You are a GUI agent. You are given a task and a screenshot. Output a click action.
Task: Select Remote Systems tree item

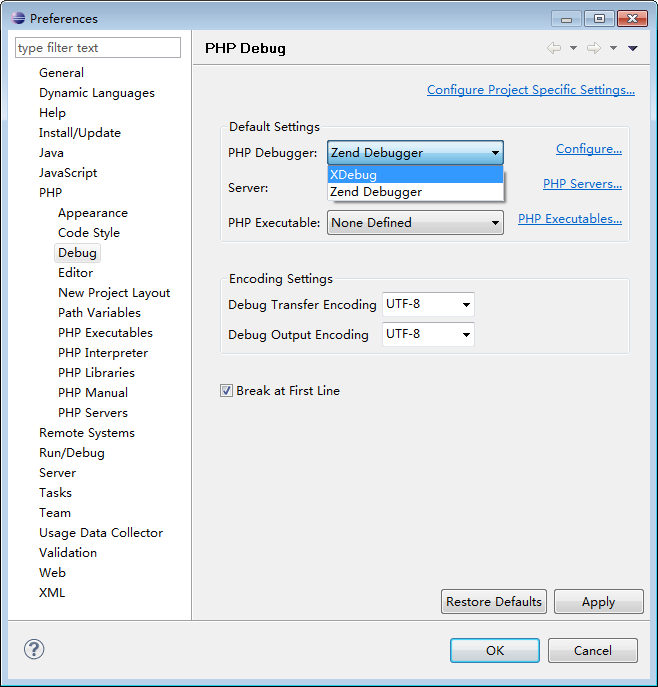pyautogui.click(x=87, y=433)
